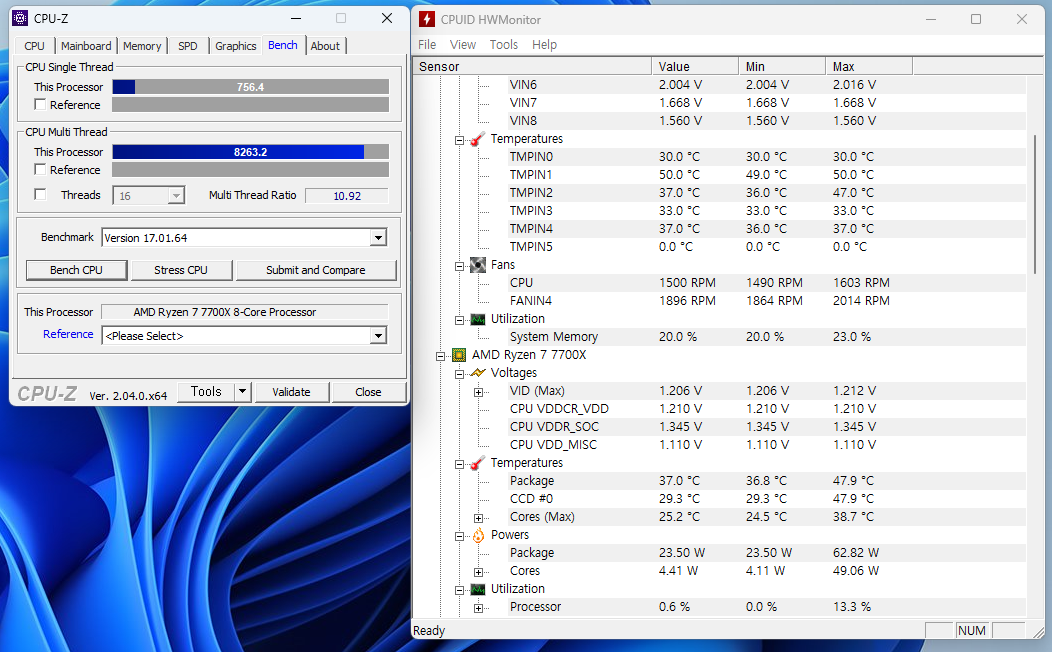Click the Close button in CPU-Z

[368, 392]
